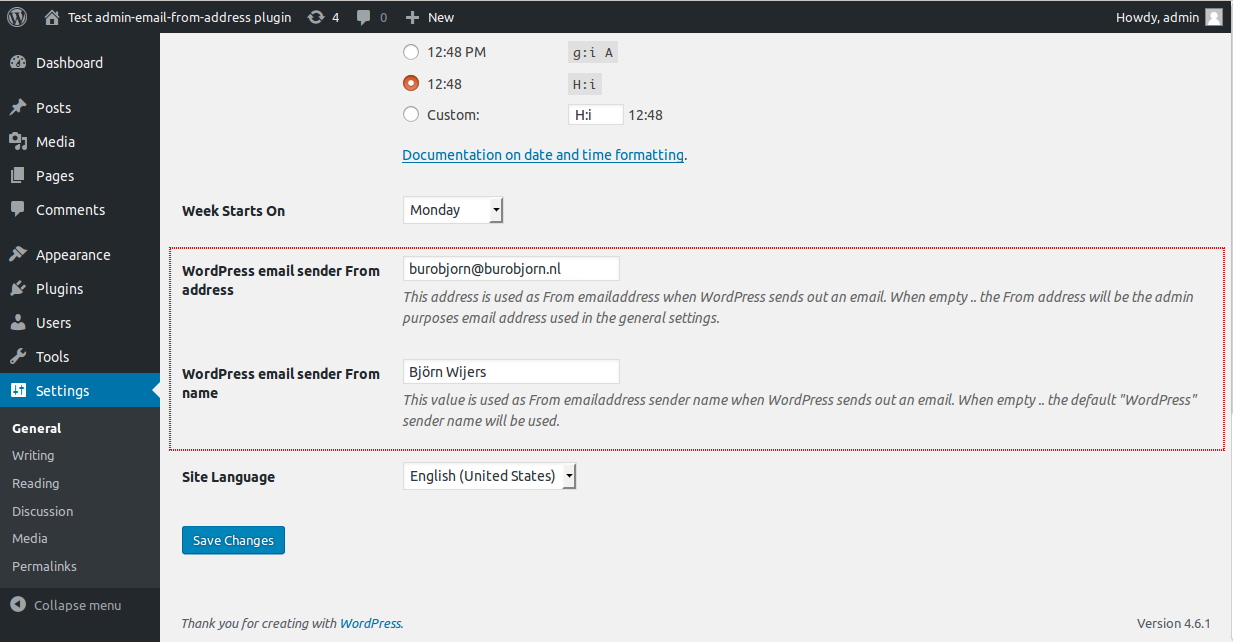Screen dimensions: 1233x642
Task: Click New in the admin bar
Action: click(441, 17)
